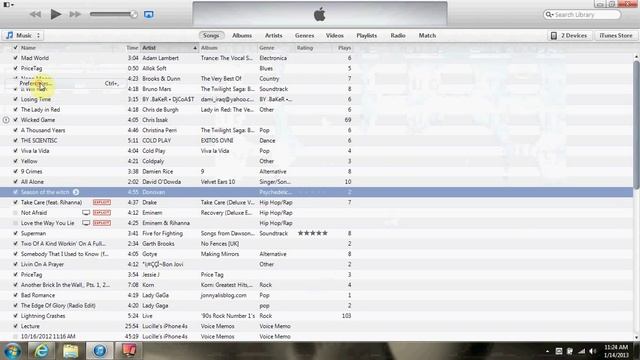Skip forward with the fast-forward button
The image size is (640, 360).
(x=75, y=14)
